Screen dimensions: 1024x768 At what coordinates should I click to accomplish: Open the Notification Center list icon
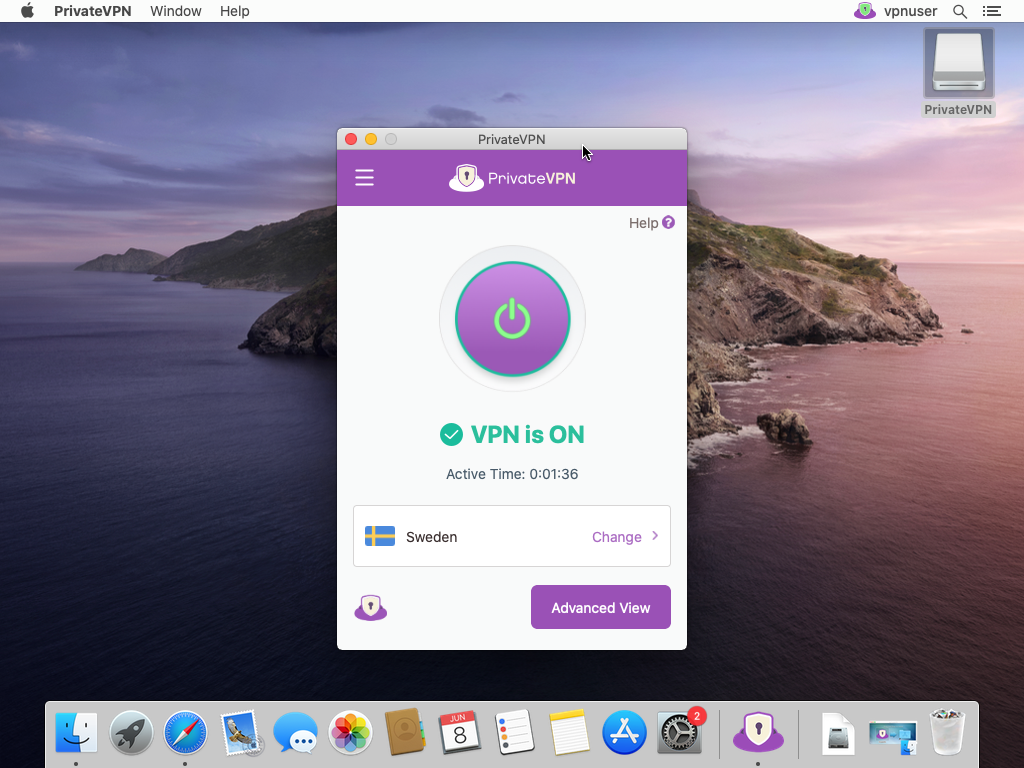(x=991, y=11)
